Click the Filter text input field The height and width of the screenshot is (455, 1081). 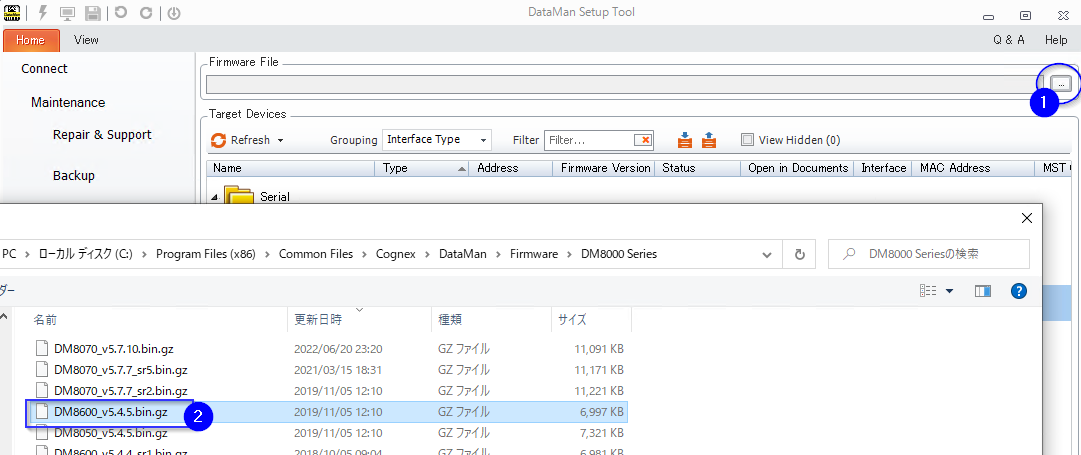tap(589, 140)
